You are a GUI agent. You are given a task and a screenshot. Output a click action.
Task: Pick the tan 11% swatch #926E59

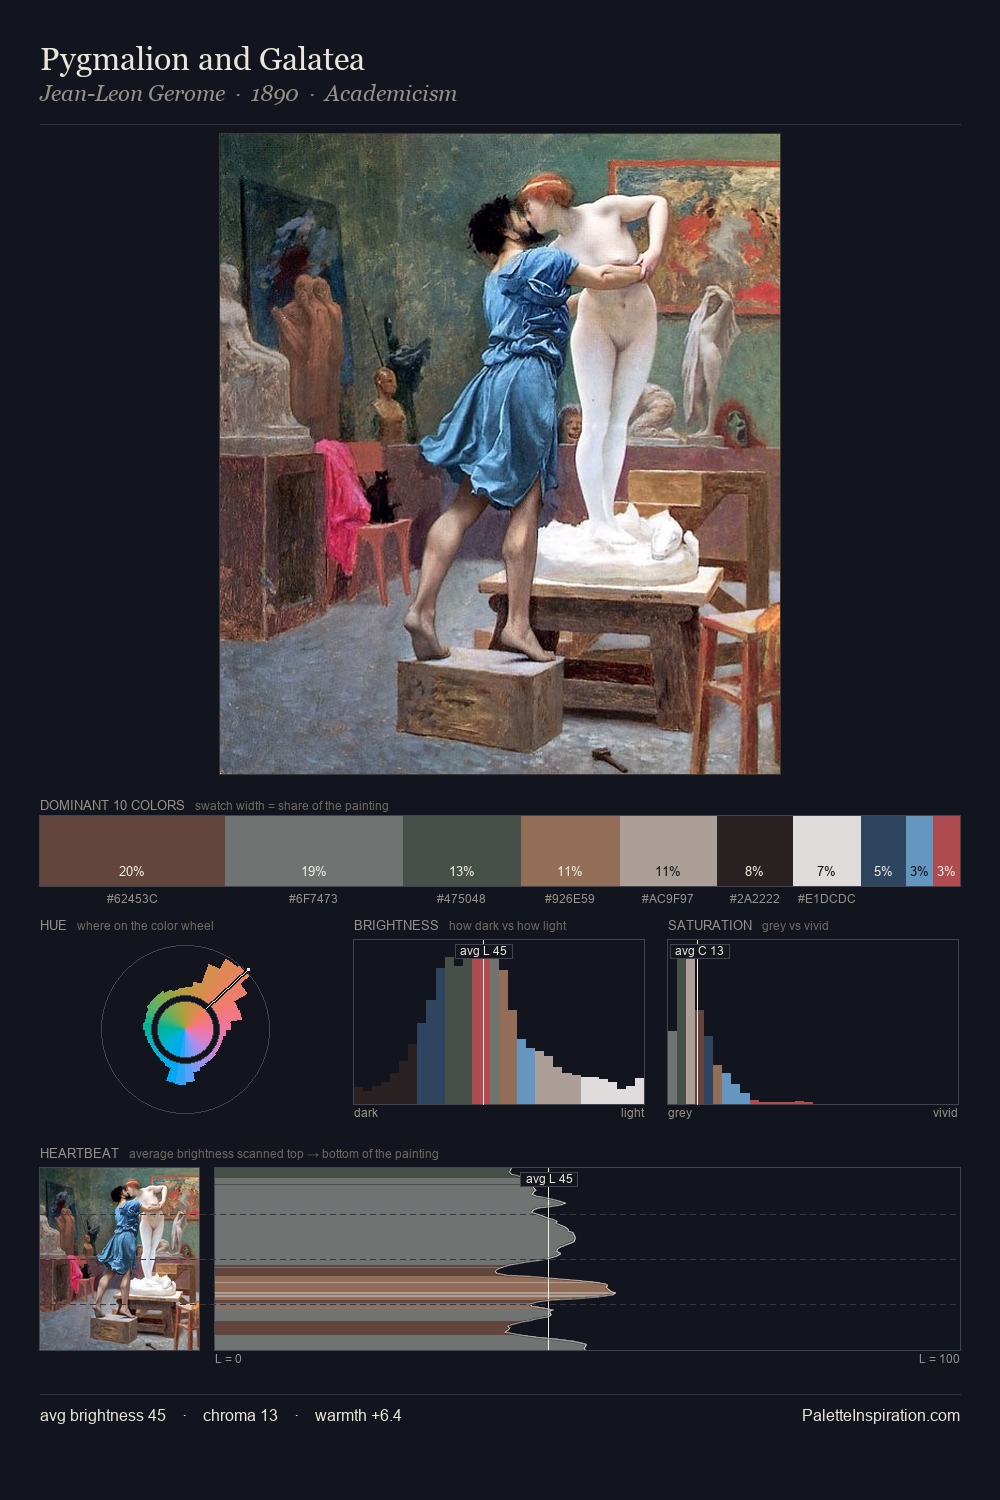click(x=570, y=851)
